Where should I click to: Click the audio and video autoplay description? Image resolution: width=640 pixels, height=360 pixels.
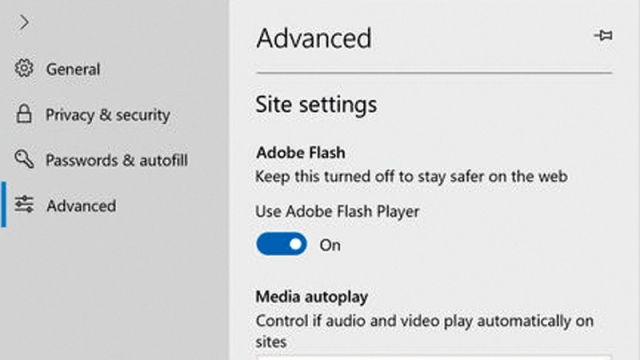[x=424, y=331]
